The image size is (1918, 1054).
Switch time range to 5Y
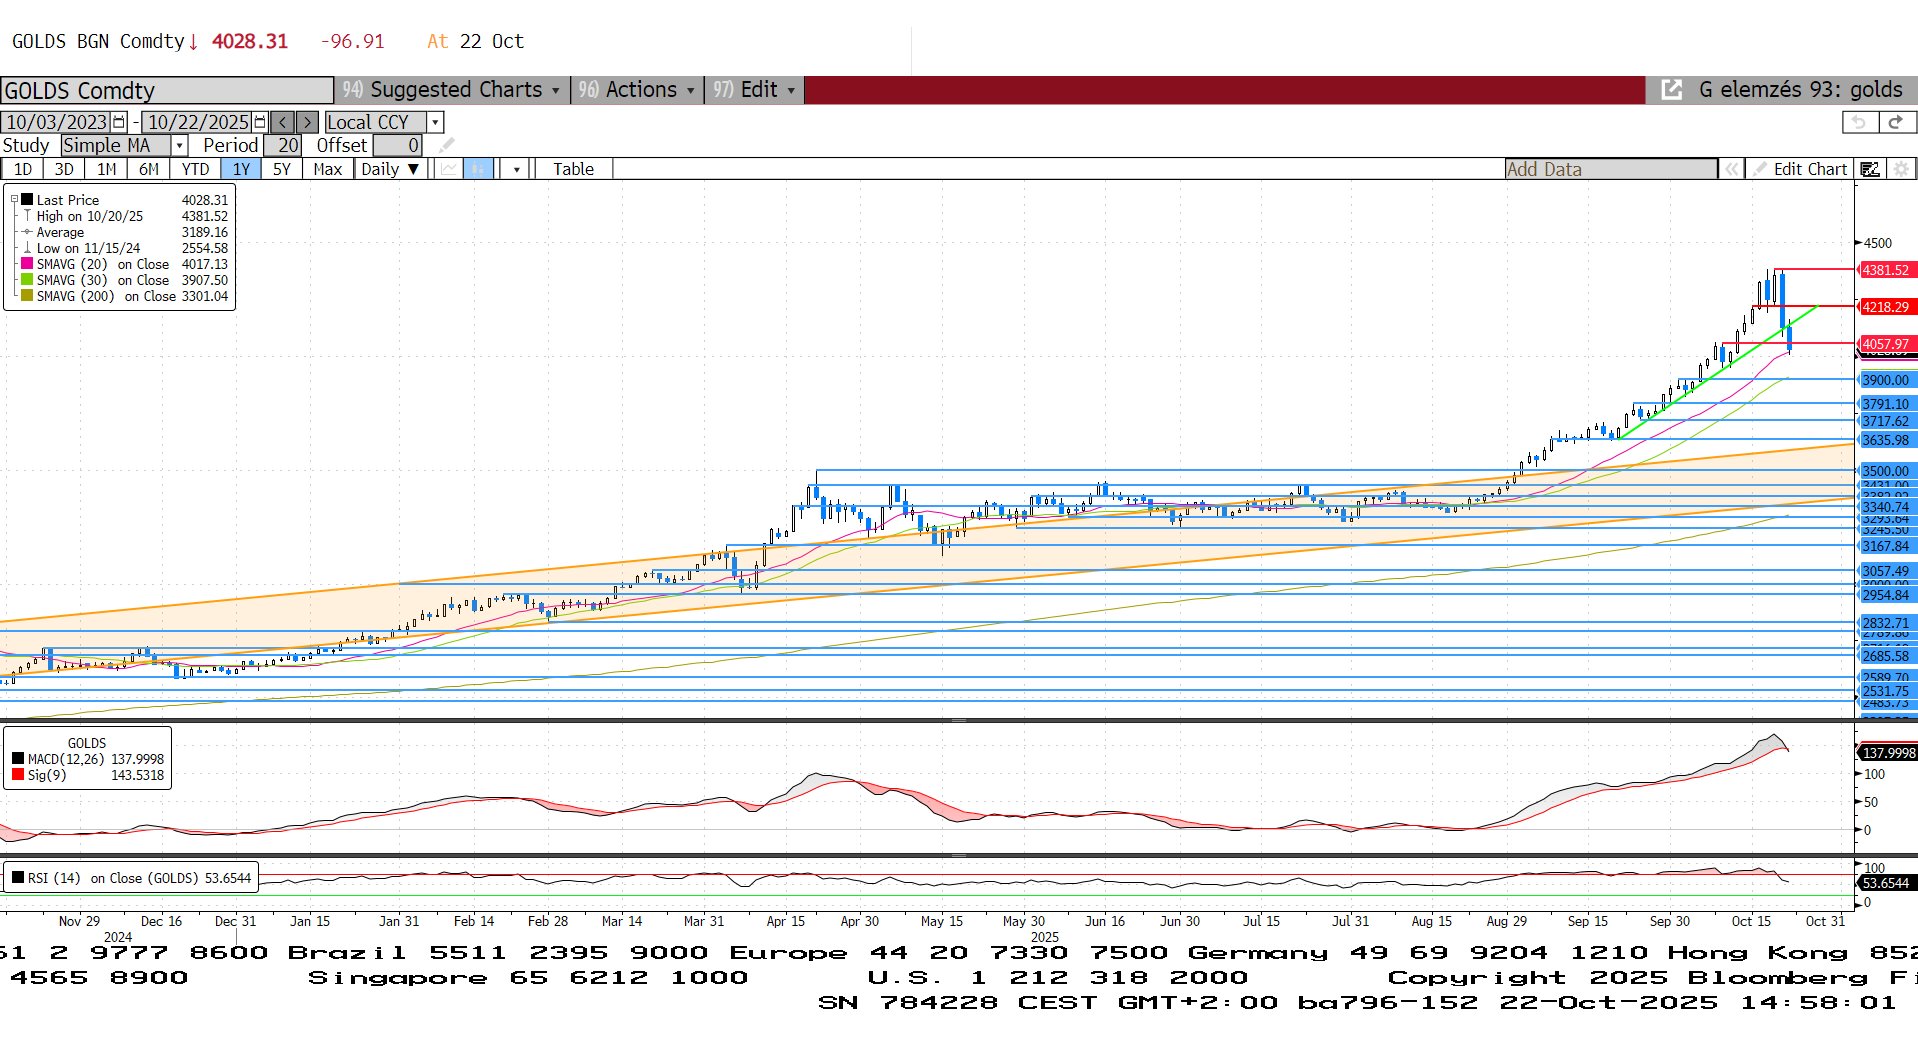[x=282, y=169]
